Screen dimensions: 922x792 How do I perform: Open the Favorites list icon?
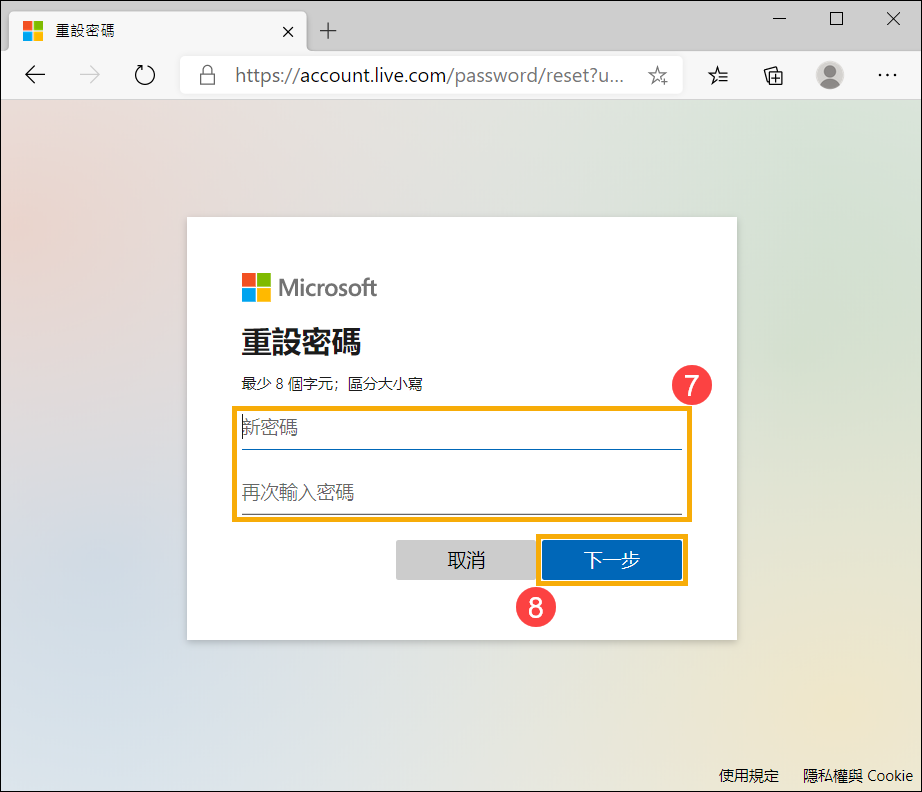[718, 75]
